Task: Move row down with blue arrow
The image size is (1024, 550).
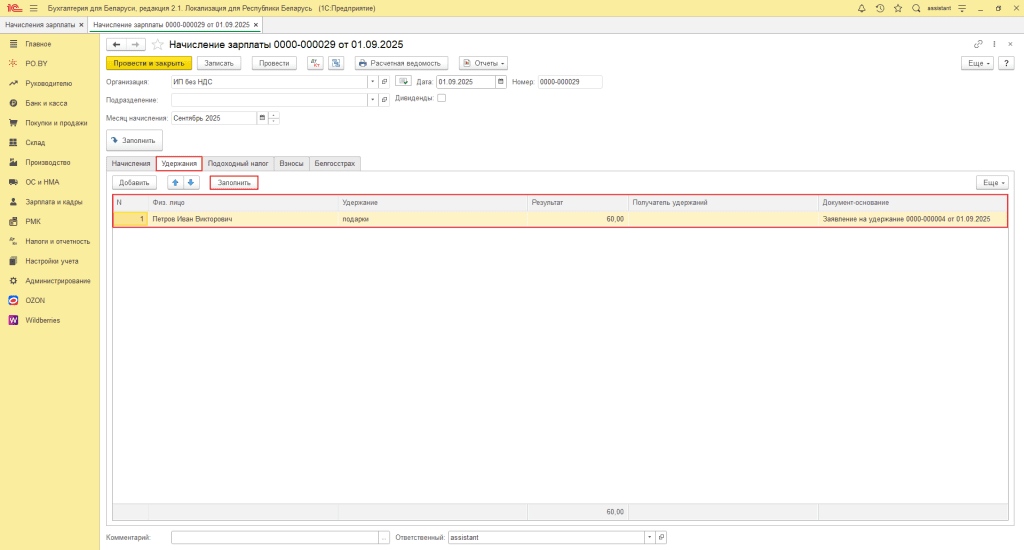Action: (191, 183)
